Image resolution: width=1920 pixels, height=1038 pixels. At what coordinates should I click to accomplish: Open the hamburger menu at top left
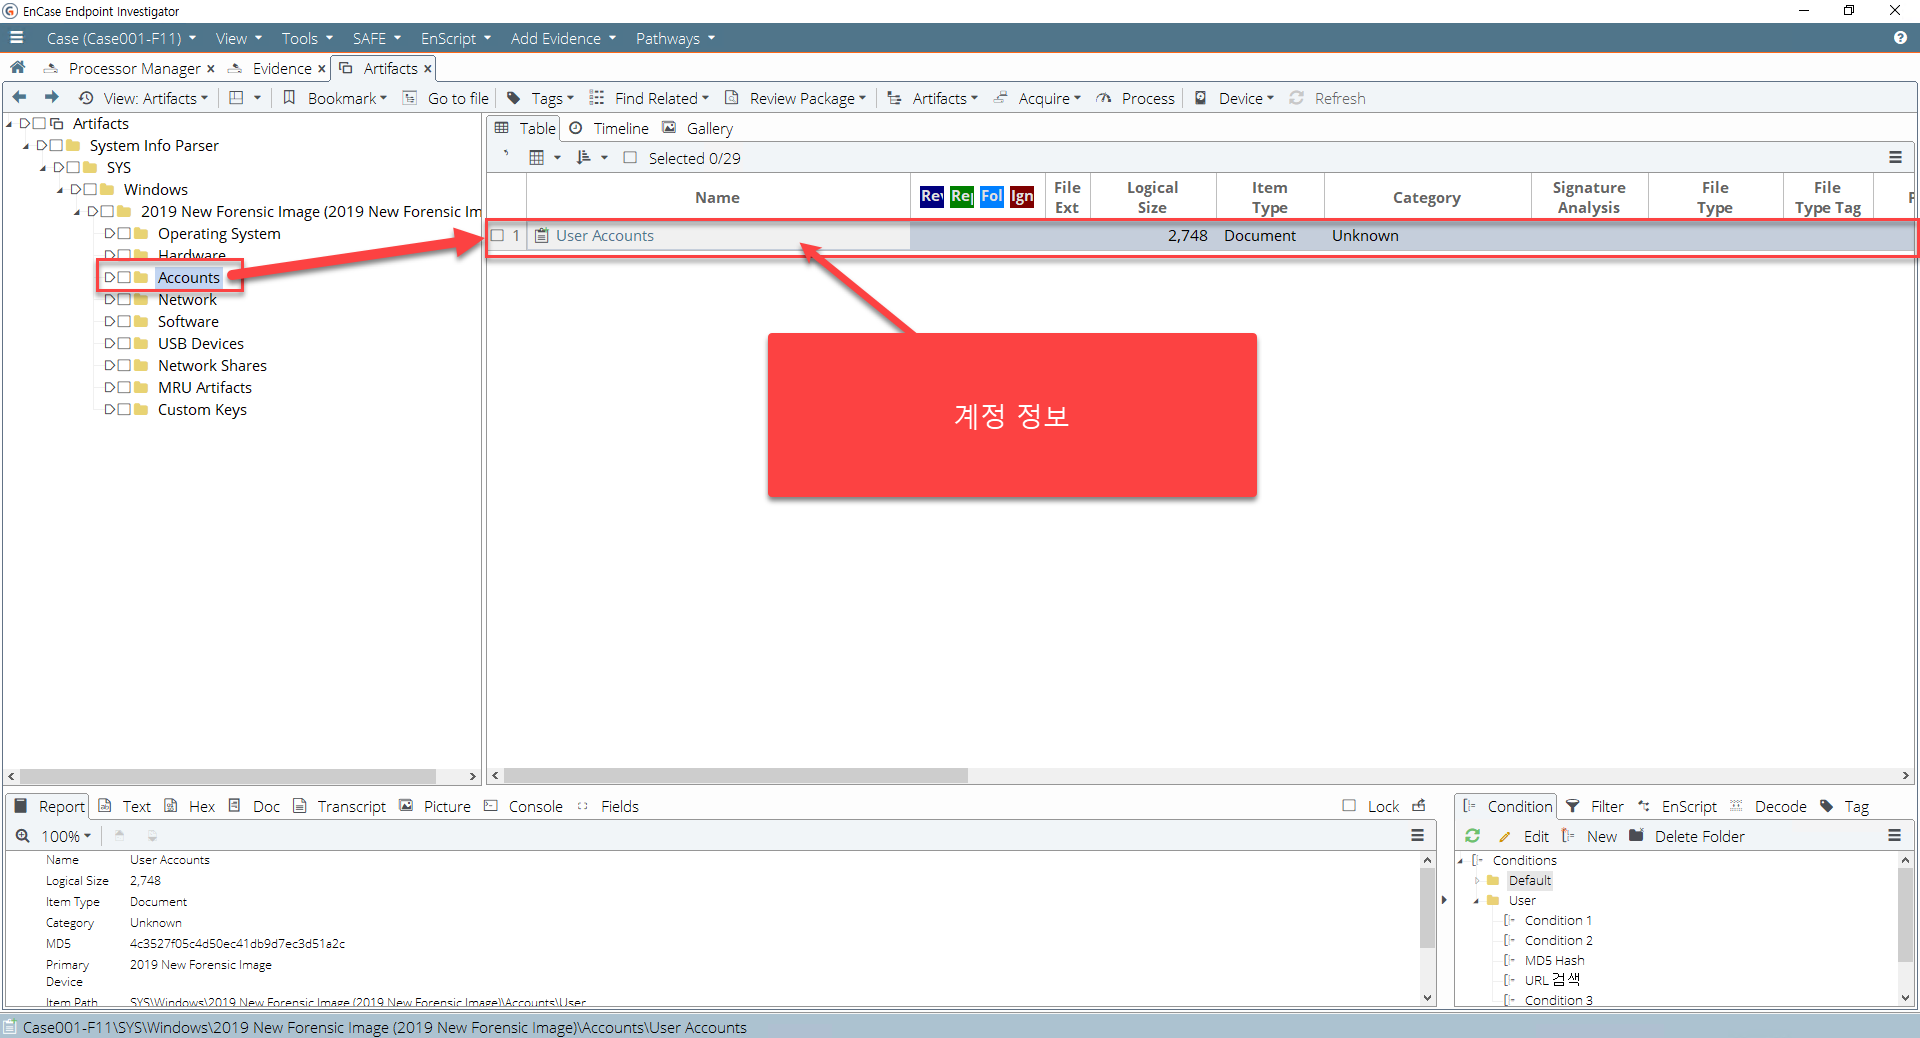tap(16, 38)
